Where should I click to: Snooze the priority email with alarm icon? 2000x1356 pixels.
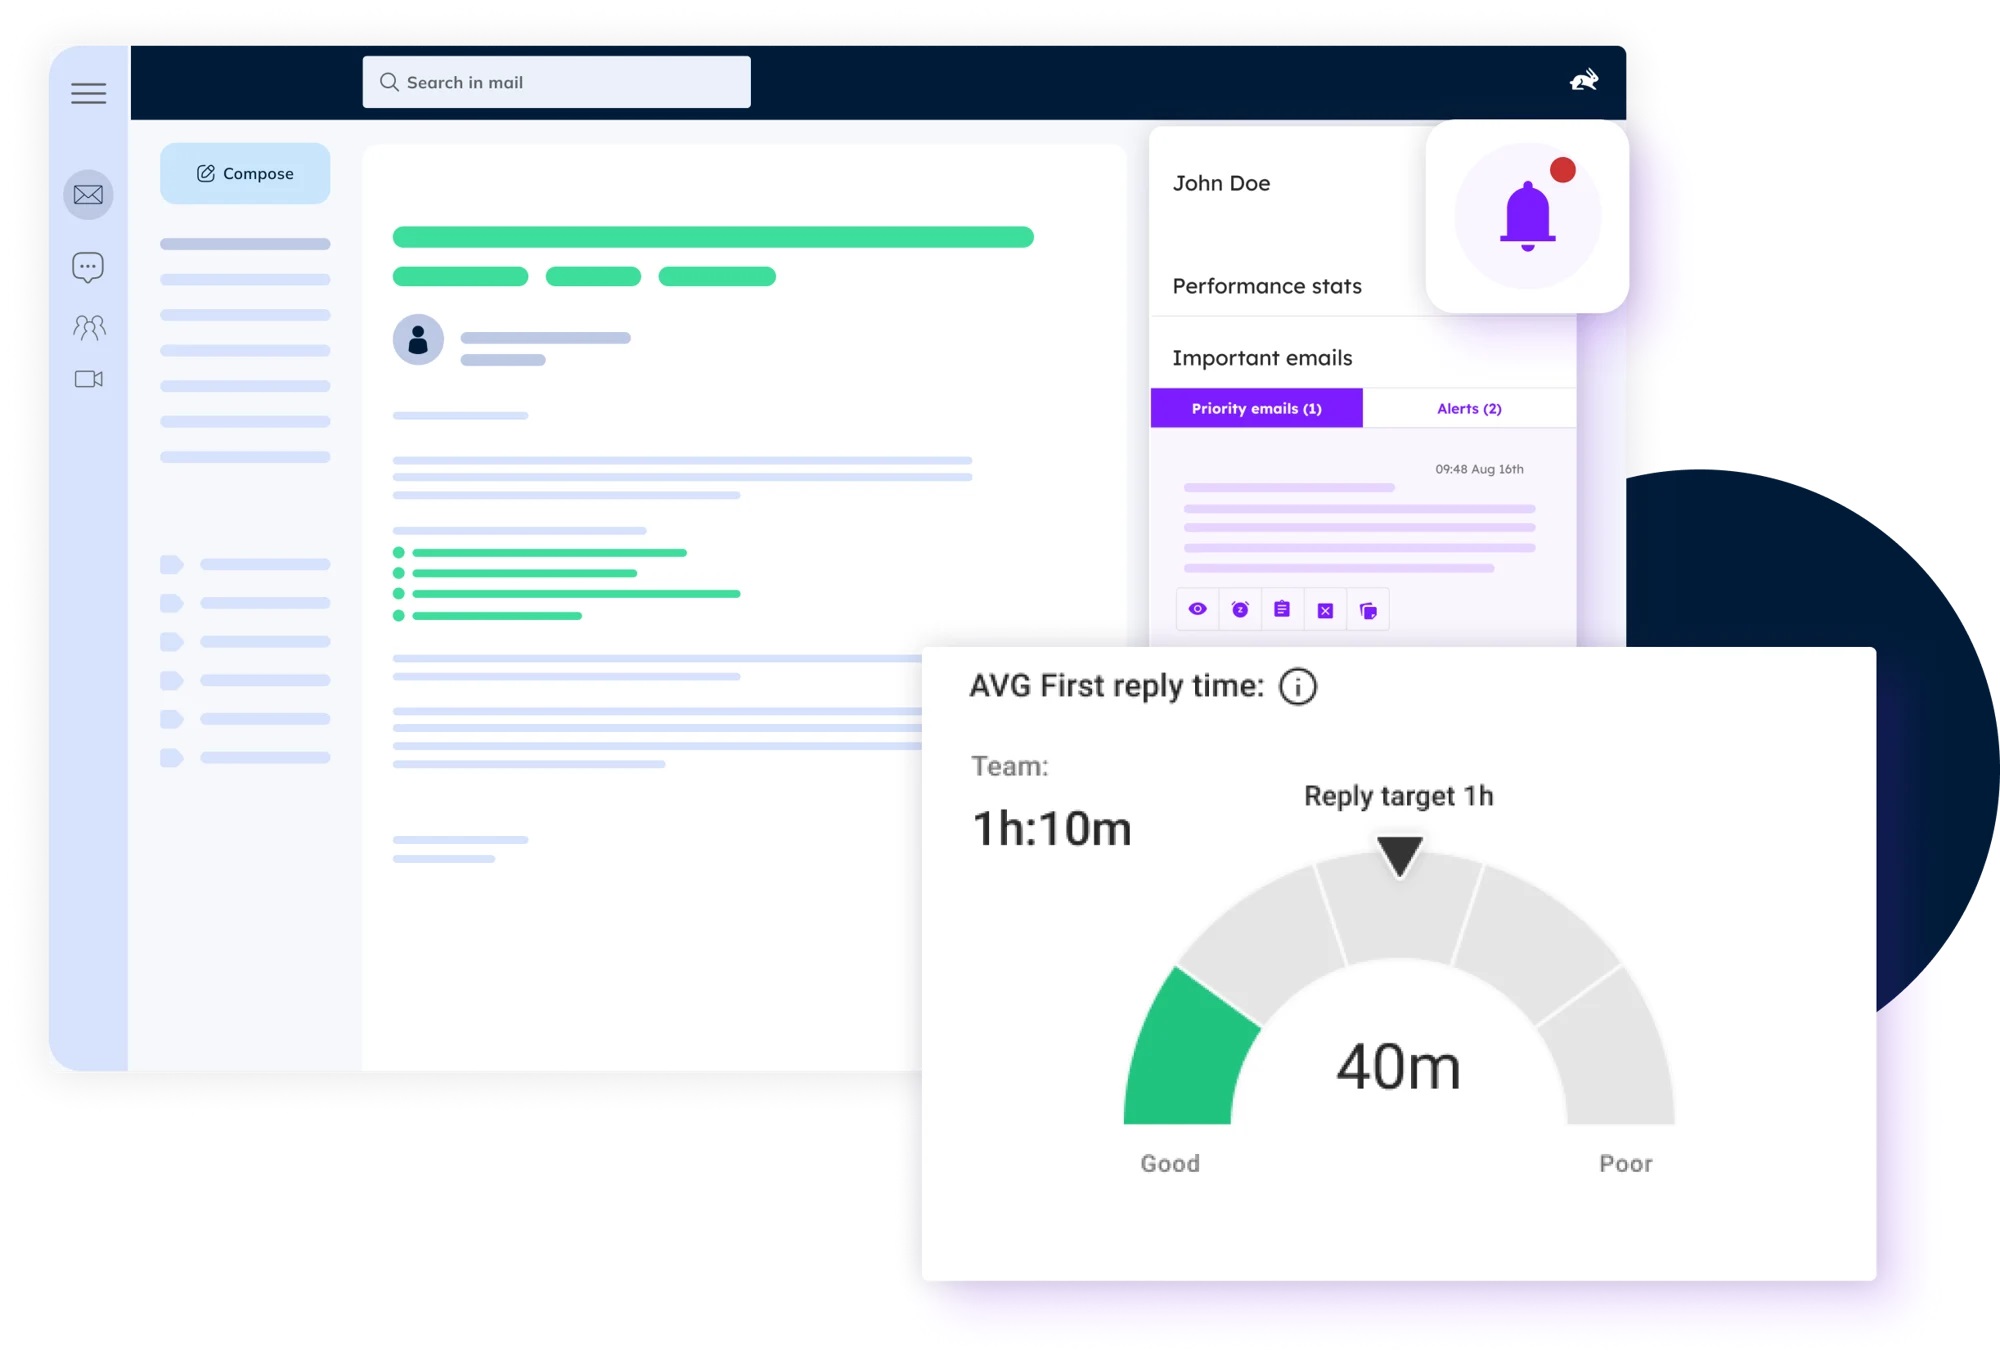[1240, 609]
